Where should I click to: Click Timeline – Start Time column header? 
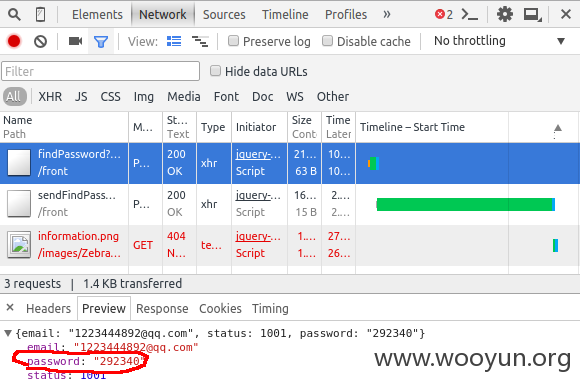click(412, 127)
